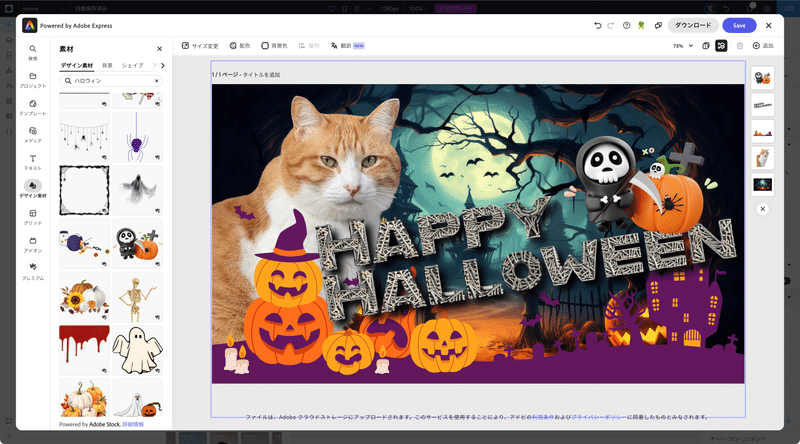Open the comments chat icon
This screenshot has width=800, height=444.
pos(658,26)
